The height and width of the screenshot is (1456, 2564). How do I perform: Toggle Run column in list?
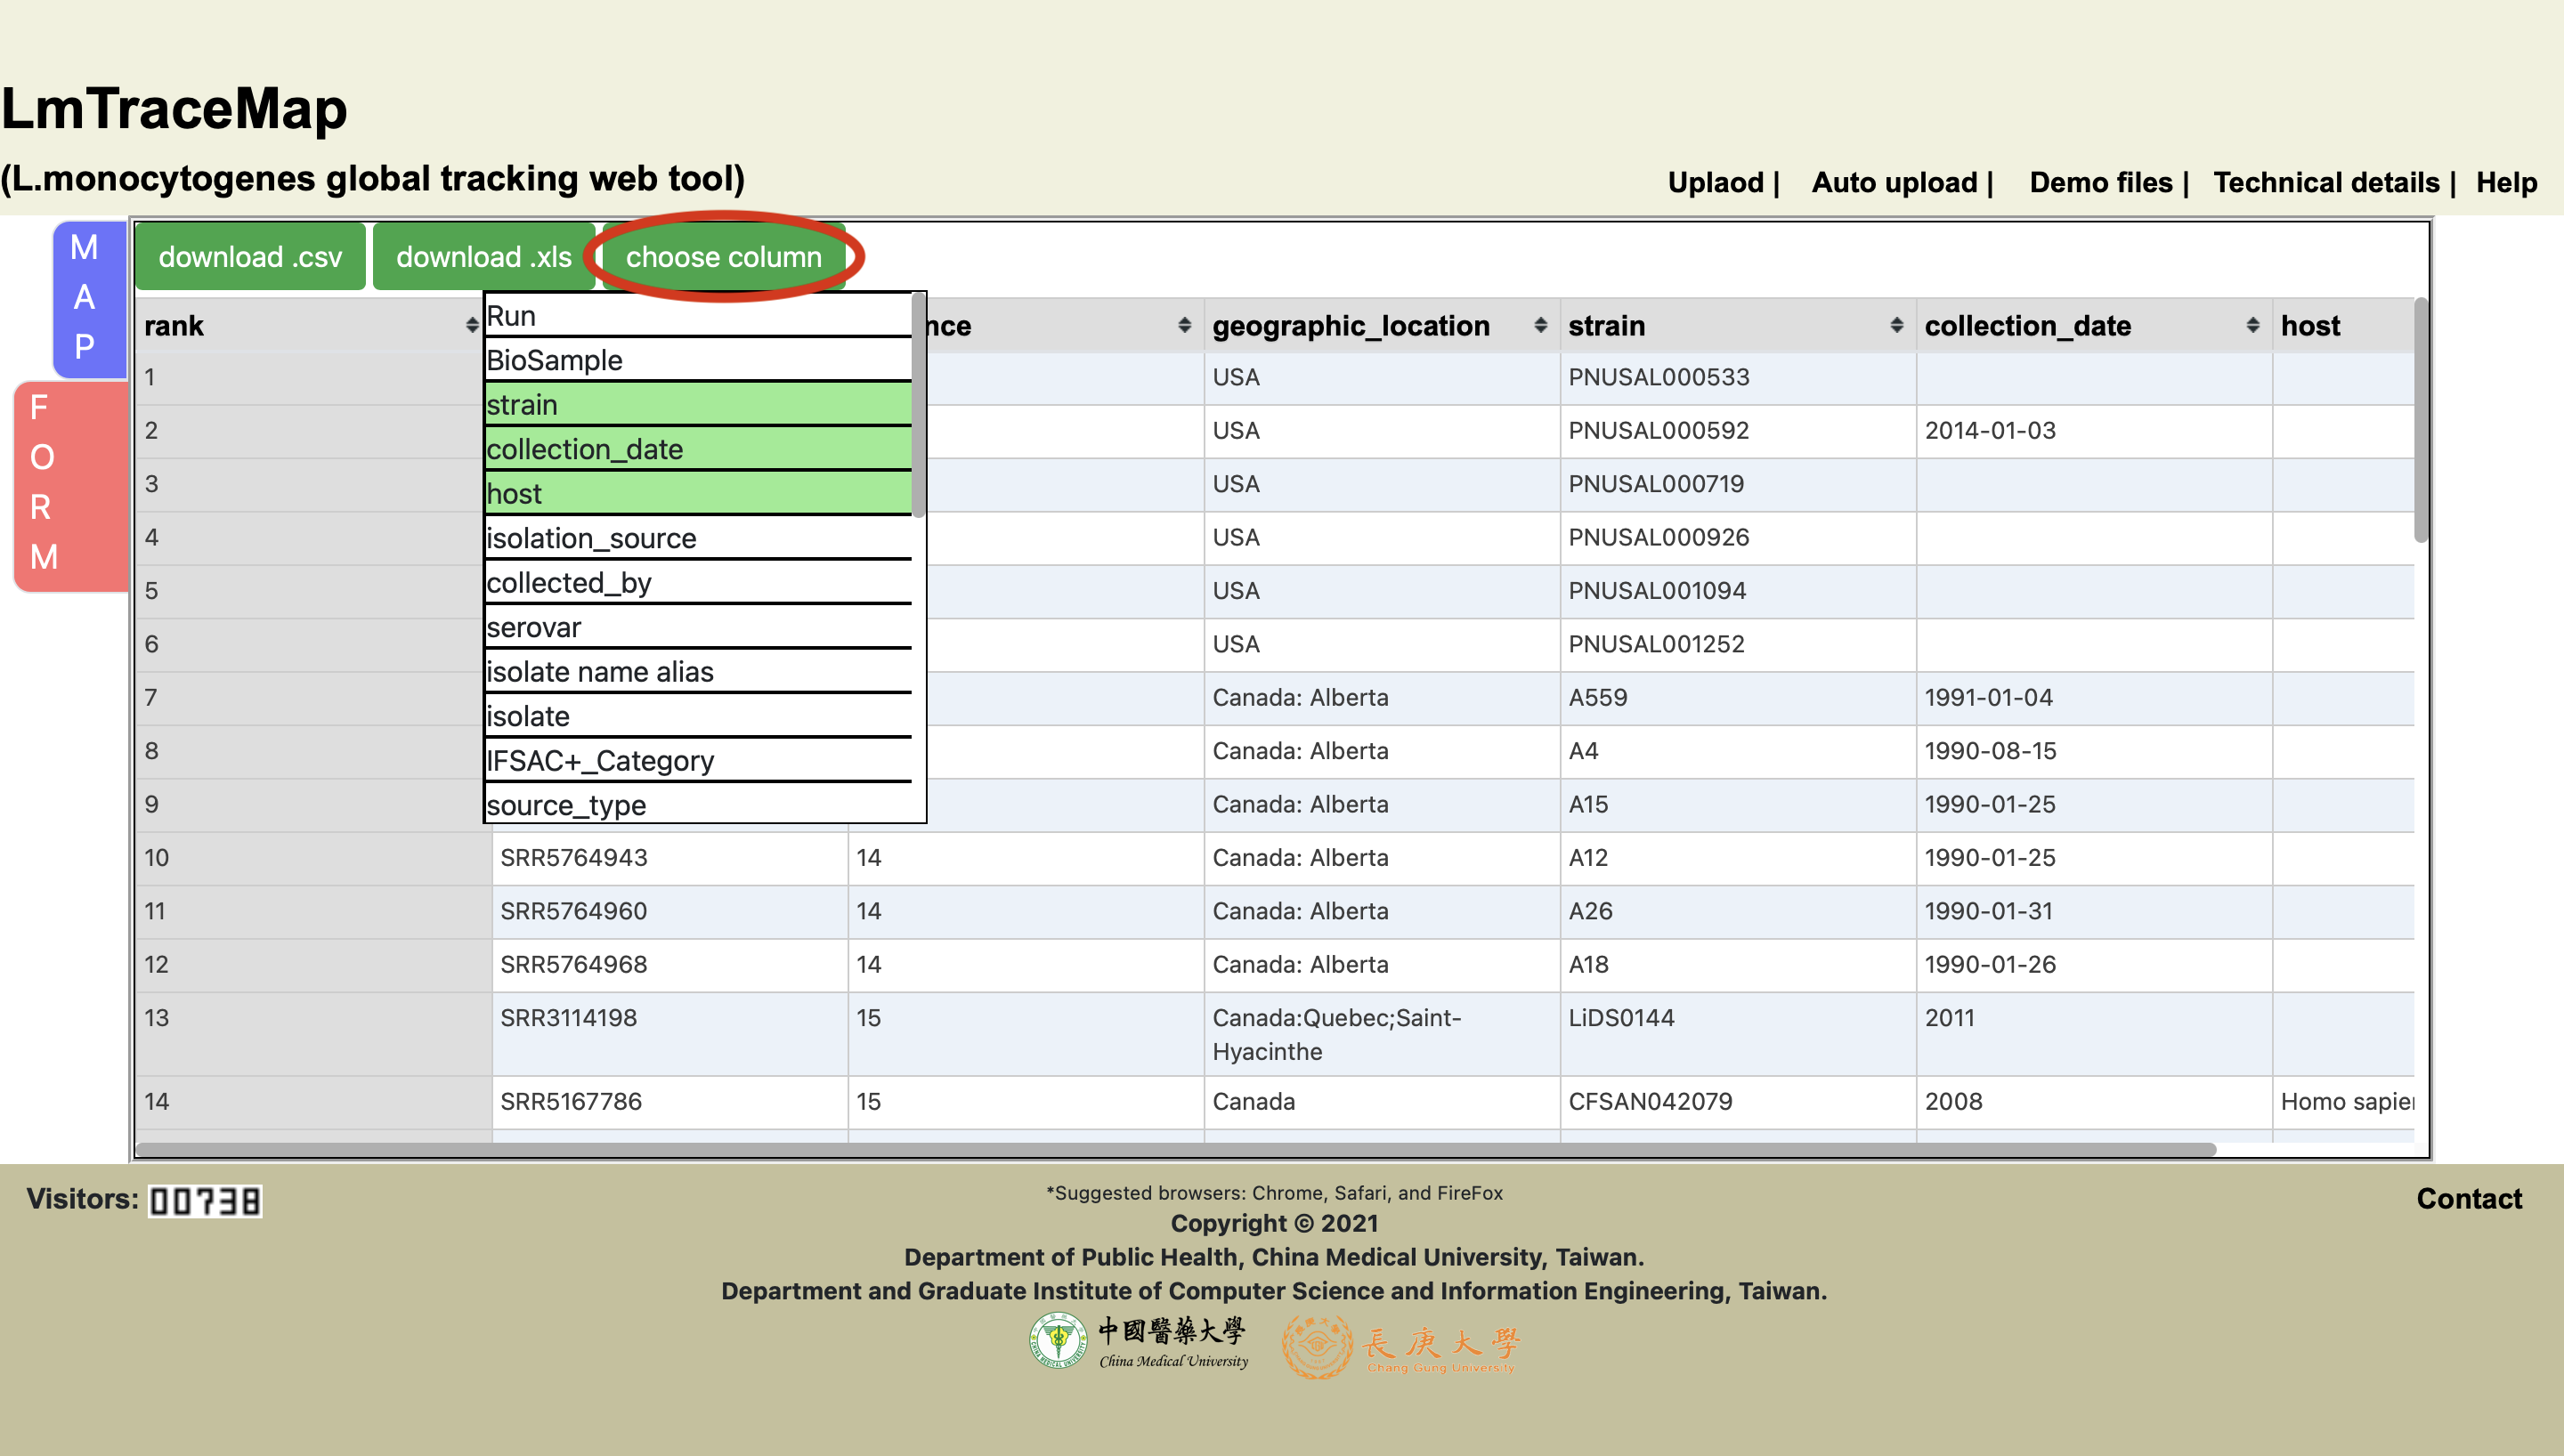pos(698,316)
